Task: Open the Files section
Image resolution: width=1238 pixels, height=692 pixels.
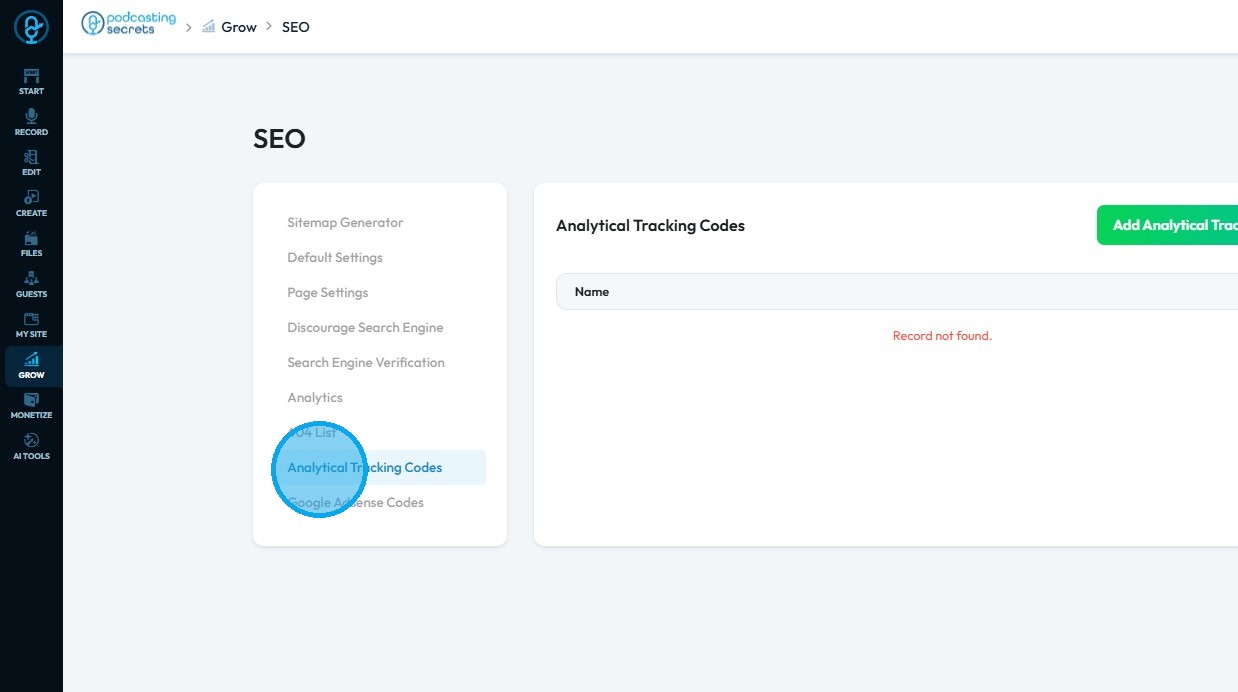Action: click(31, 243)
